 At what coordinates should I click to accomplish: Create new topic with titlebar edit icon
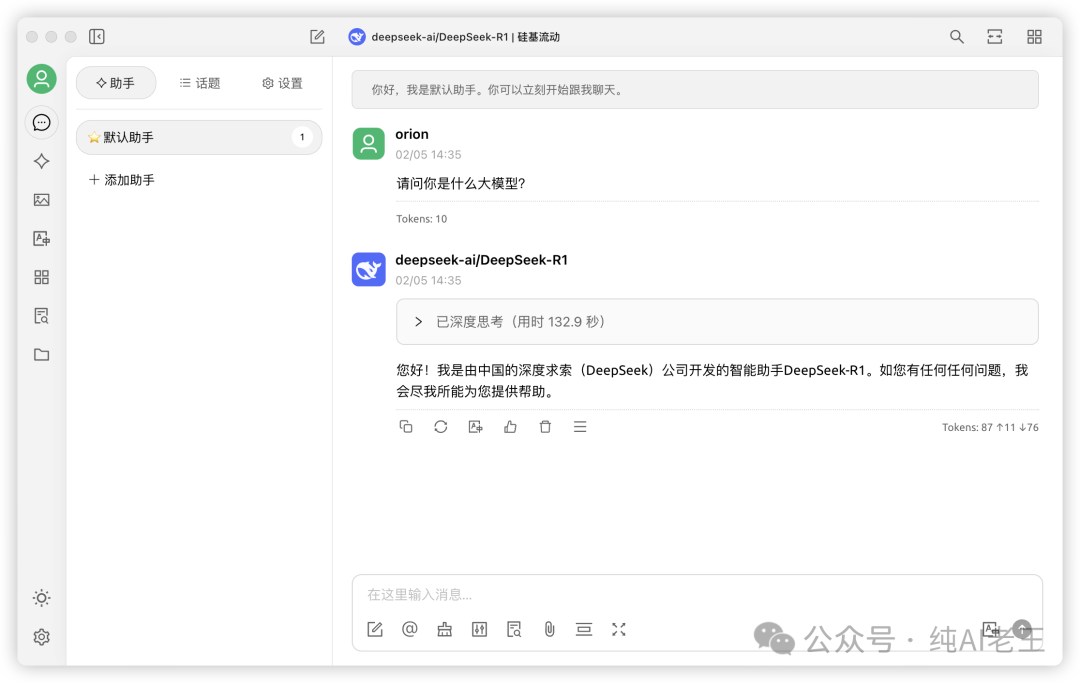tap(317, 36)
